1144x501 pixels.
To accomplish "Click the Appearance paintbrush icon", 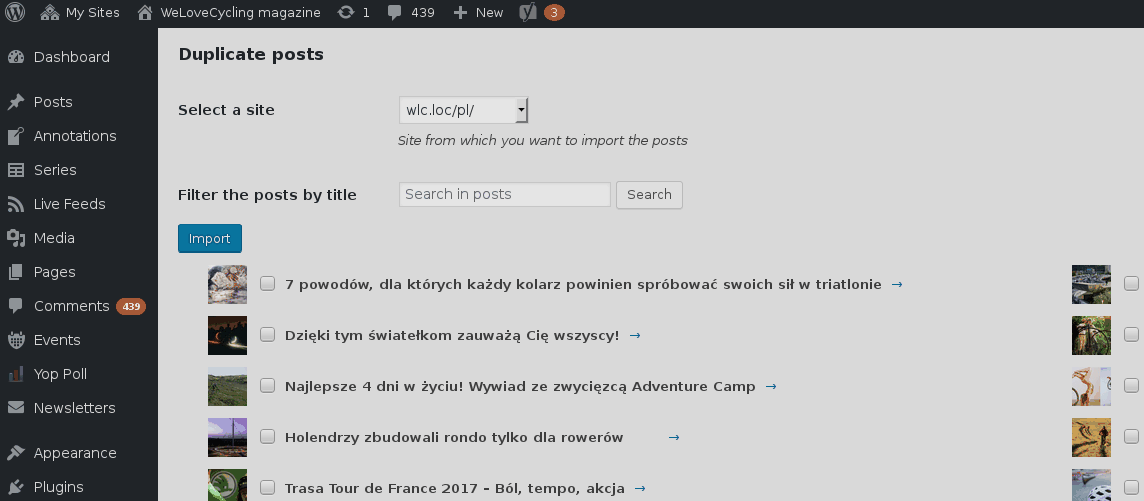I will (x=16, y=453).
